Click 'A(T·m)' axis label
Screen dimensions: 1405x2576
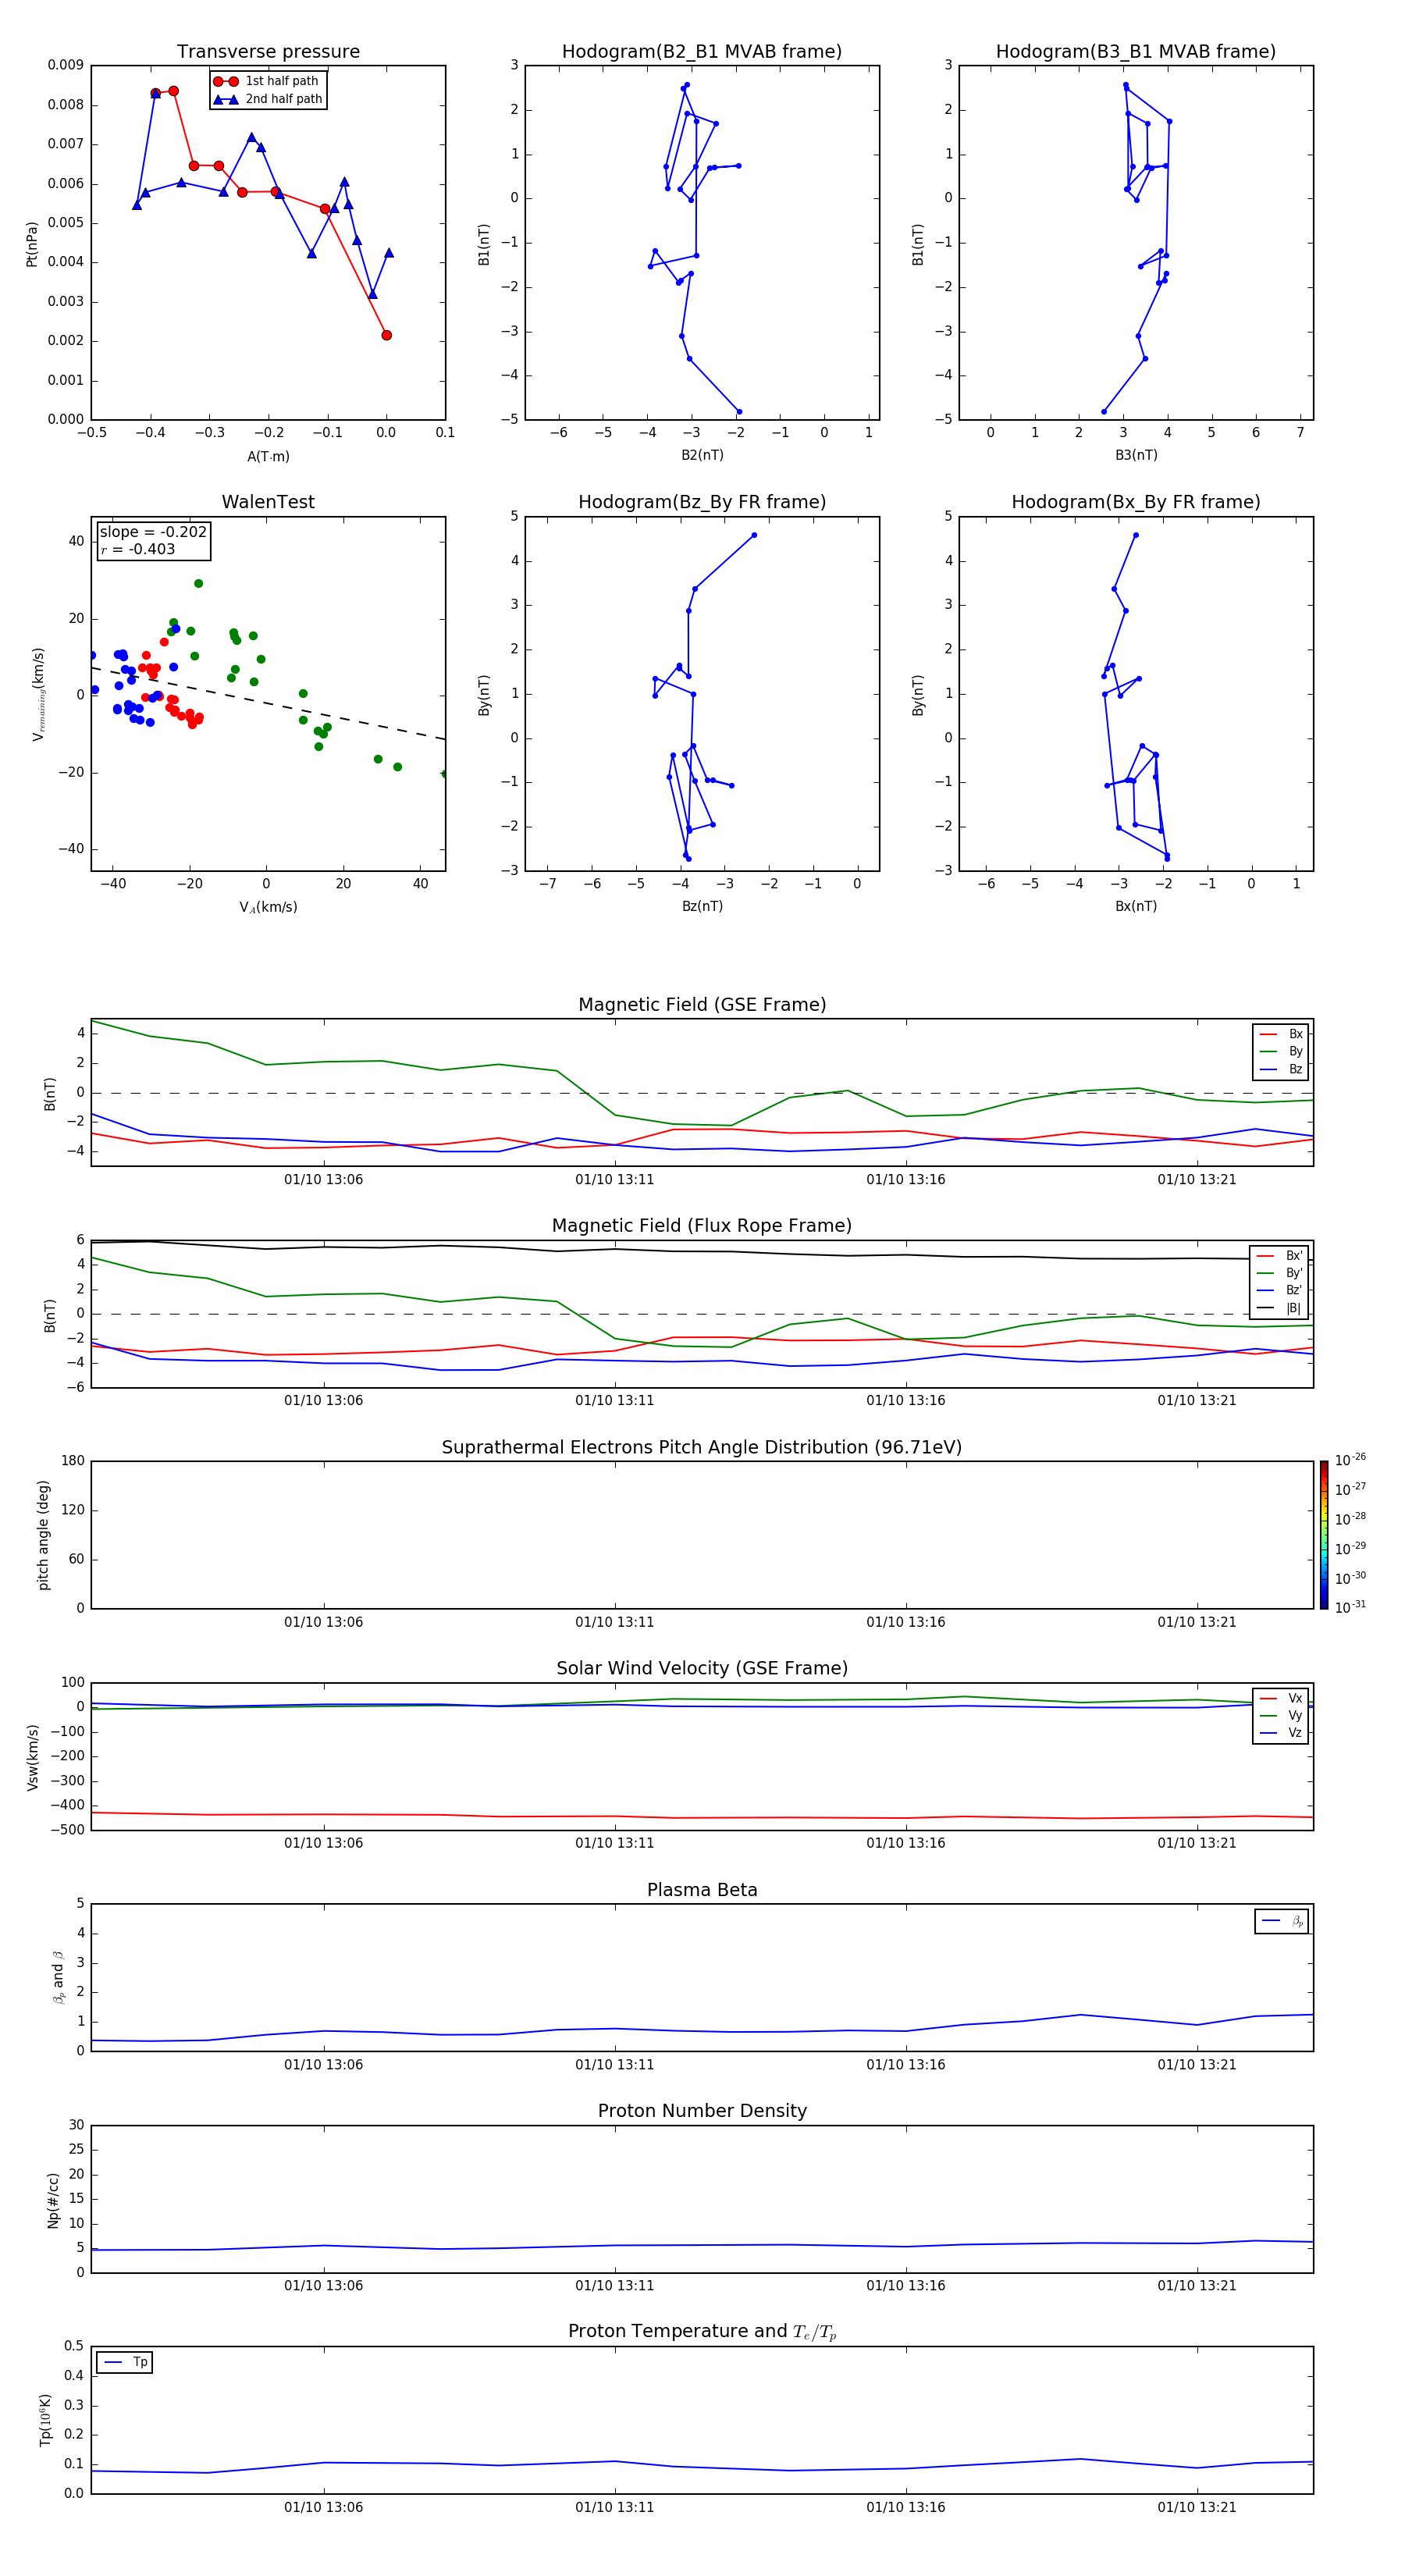pos(268,457)
